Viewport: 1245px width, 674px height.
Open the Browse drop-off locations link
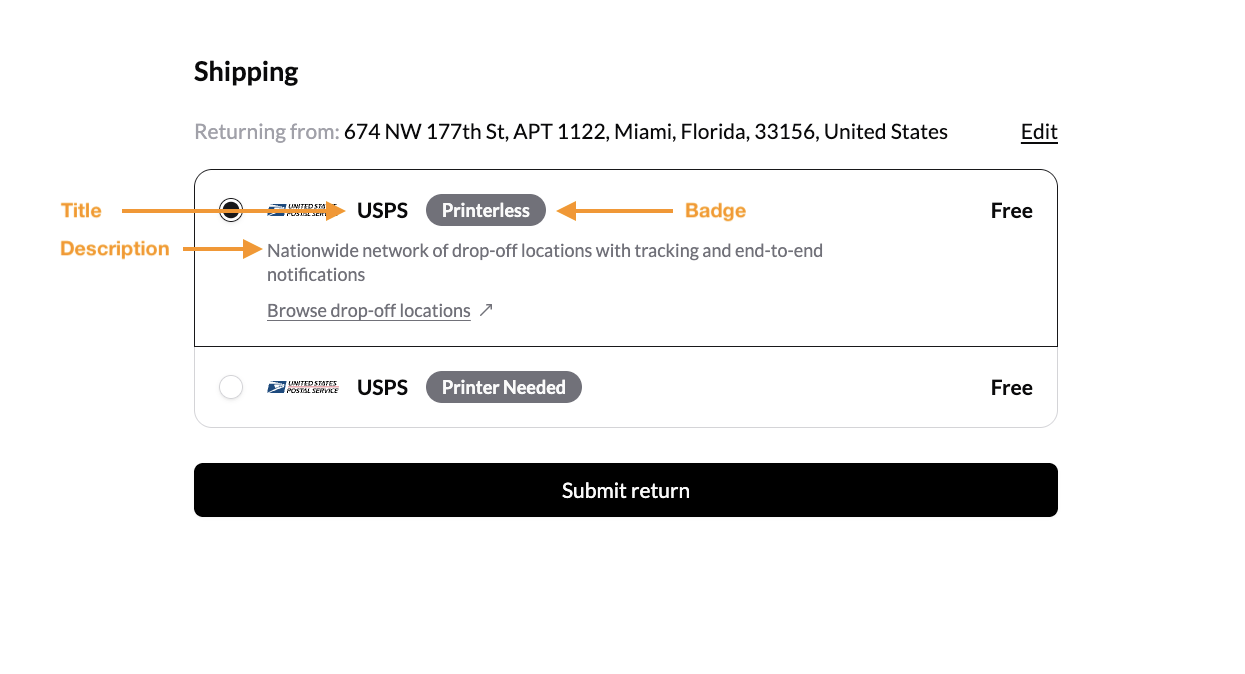[369, 311]
